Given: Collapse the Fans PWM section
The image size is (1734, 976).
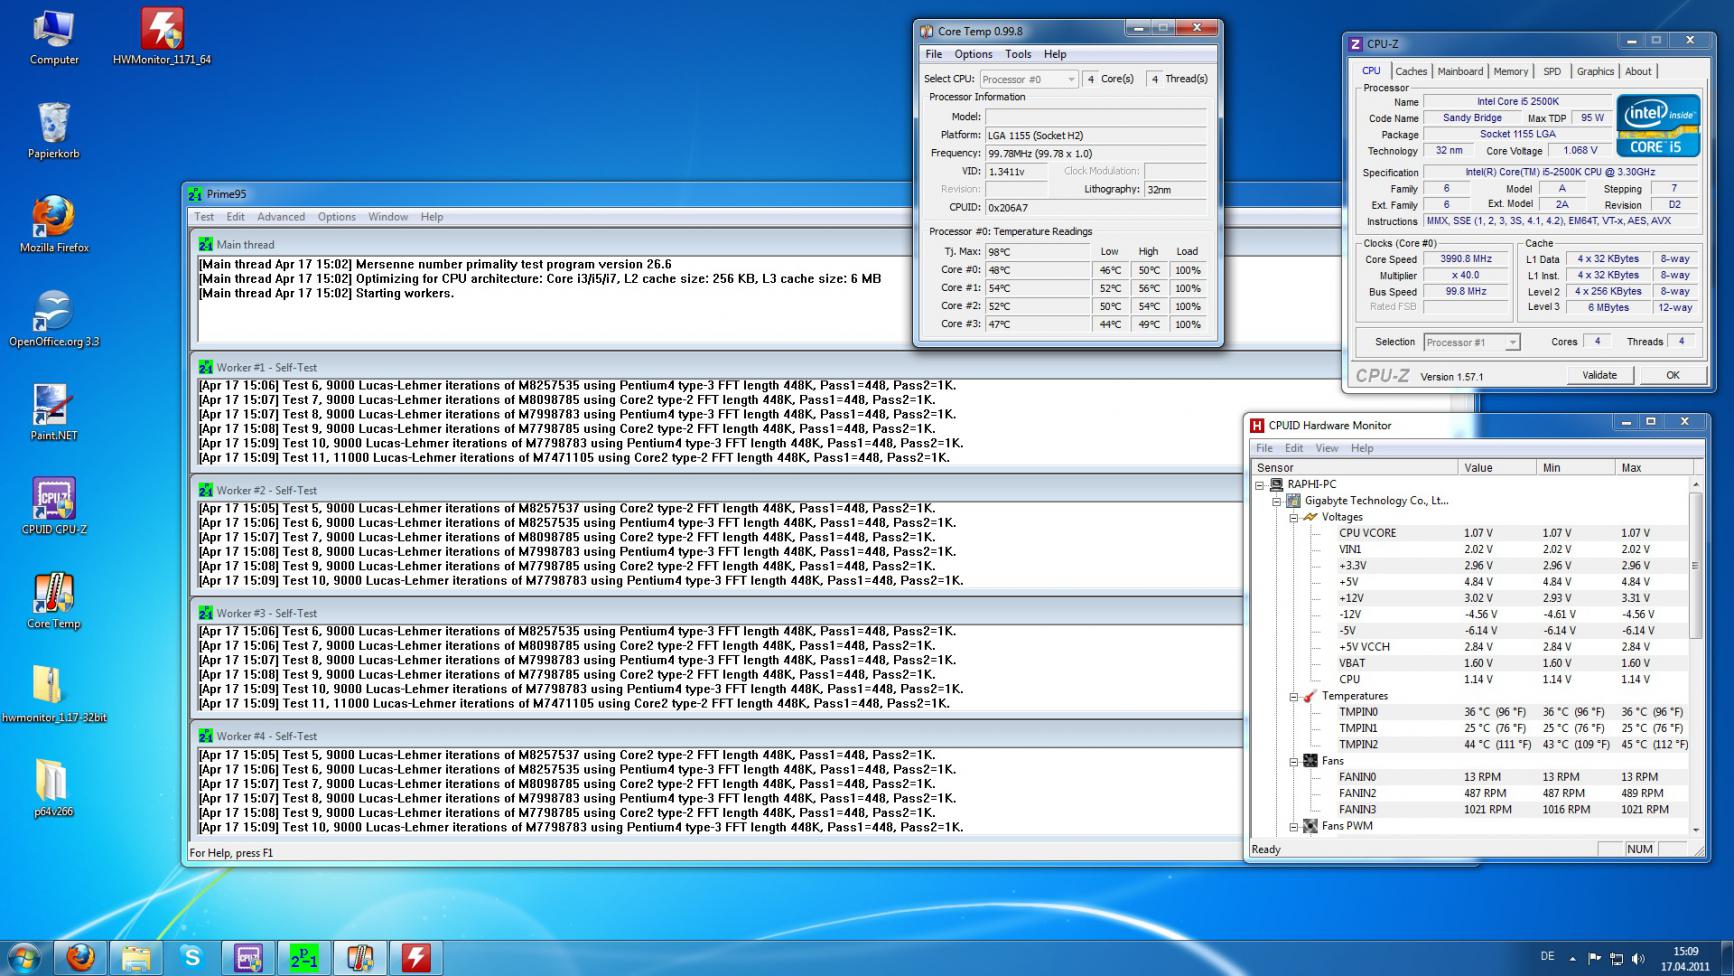Looking at the screenshot, I should [1293, 826].
